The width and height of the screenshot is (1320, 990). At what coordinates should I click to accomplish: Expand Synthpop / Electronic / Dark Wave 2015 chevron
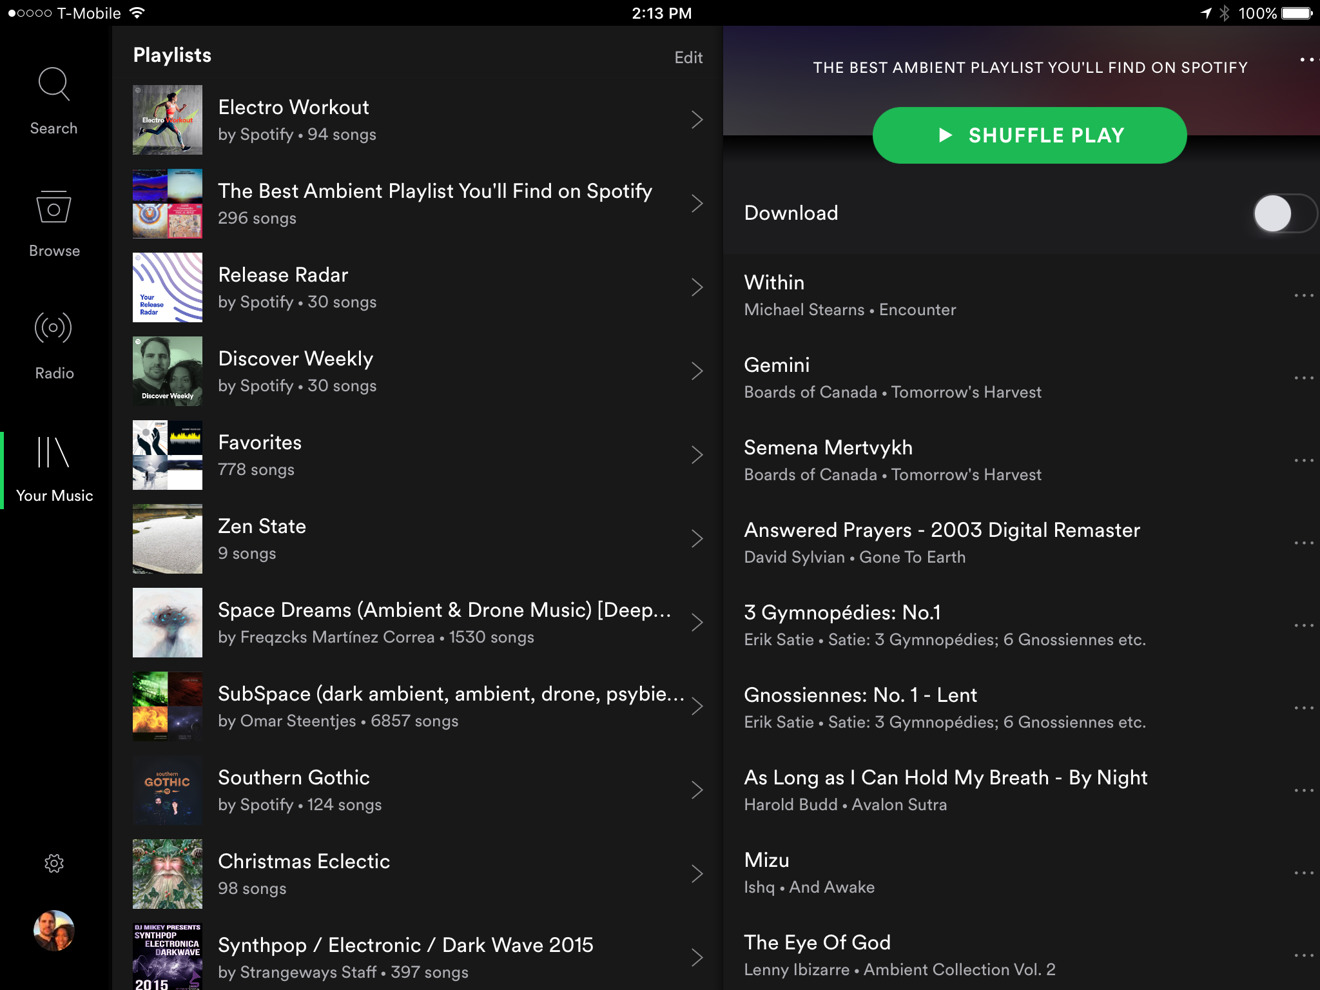coord(697,957)
